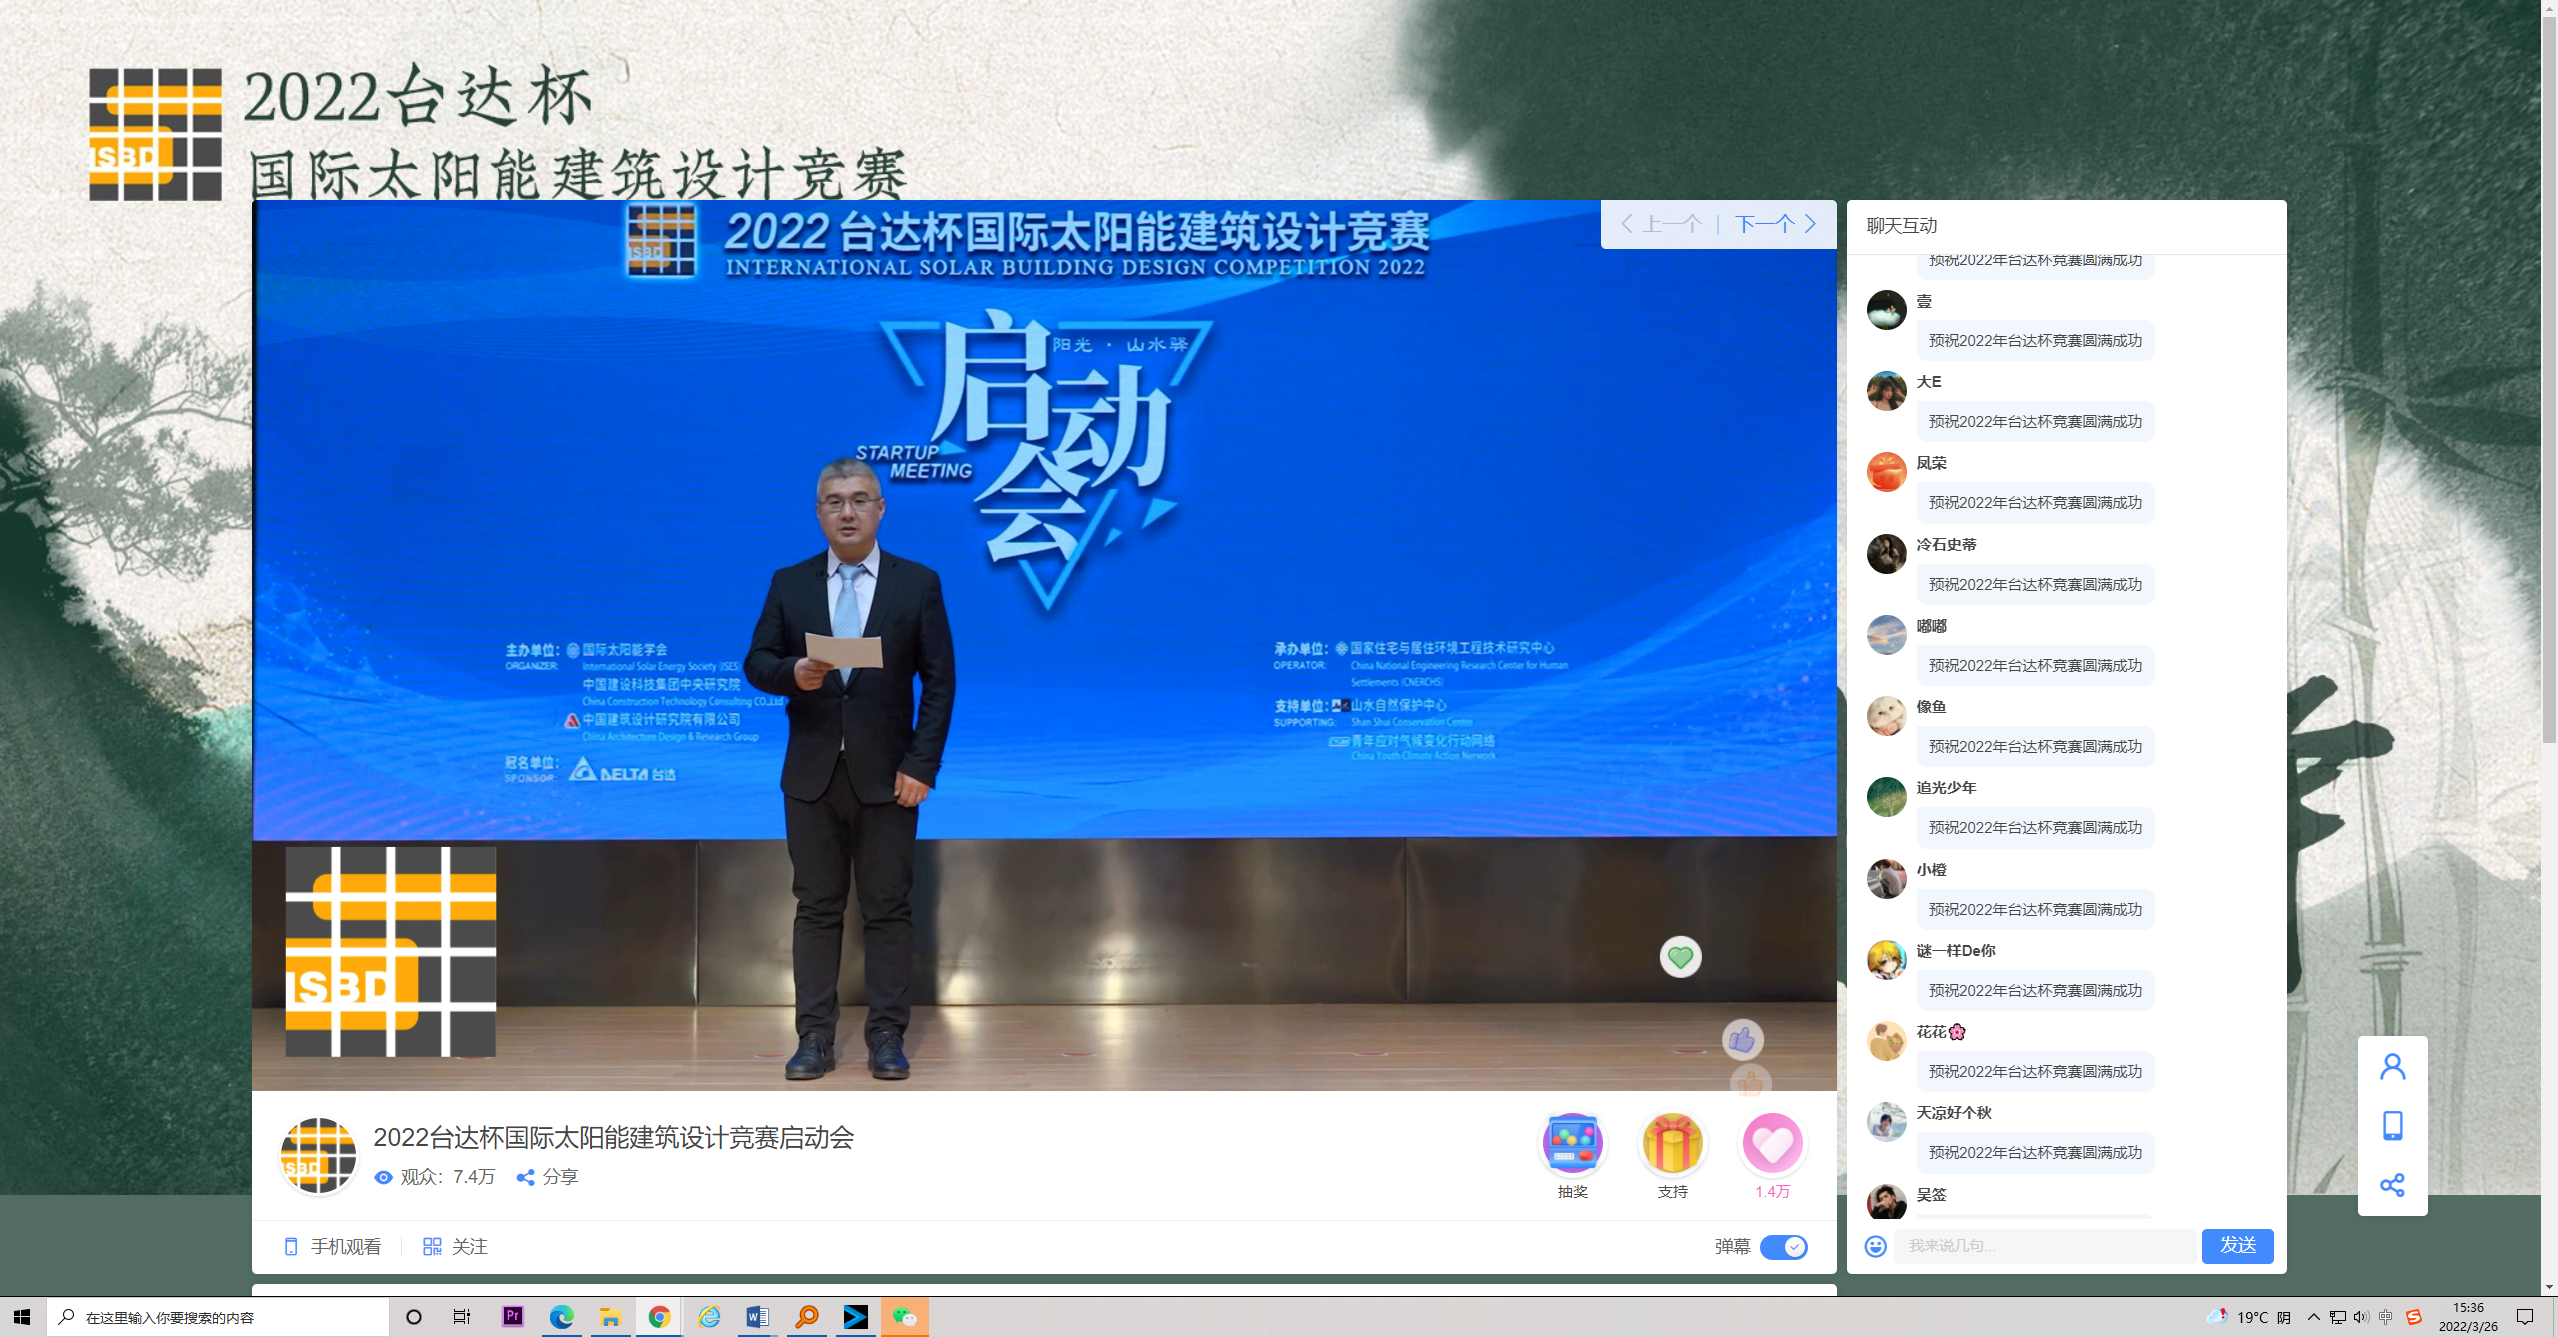Screen dimensions: 2558x1337
Task: Open WeChat from the taskbar
Action: tap(904, 1317)
